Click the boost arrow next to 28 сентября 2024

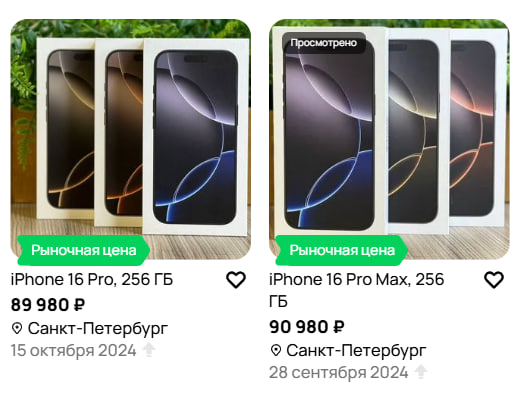point(420,372)
